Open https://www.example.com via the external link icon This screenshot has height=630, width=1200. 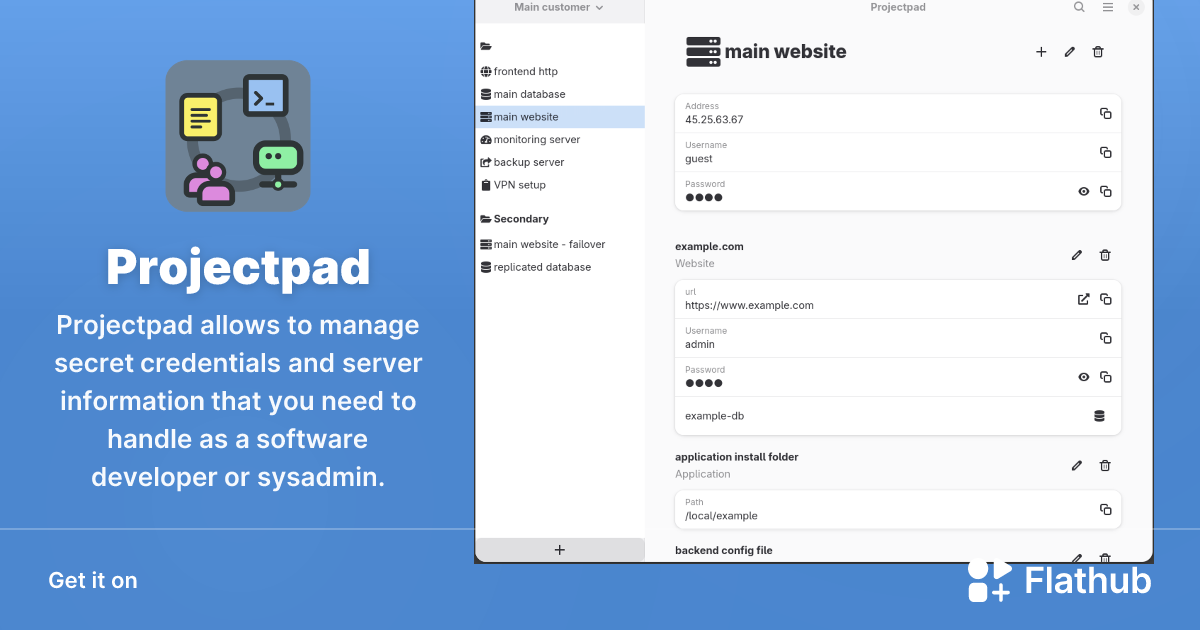point(1083,298)
